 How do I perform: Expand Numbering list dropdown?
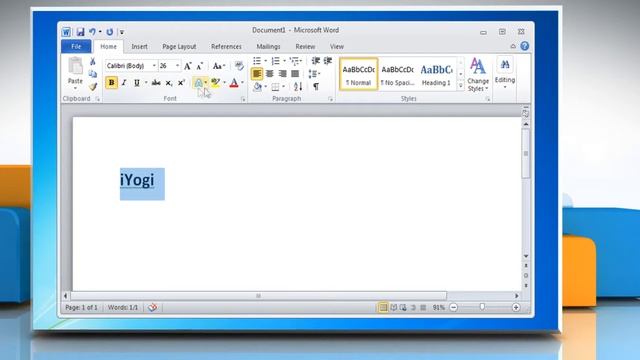tap(284, 61)
